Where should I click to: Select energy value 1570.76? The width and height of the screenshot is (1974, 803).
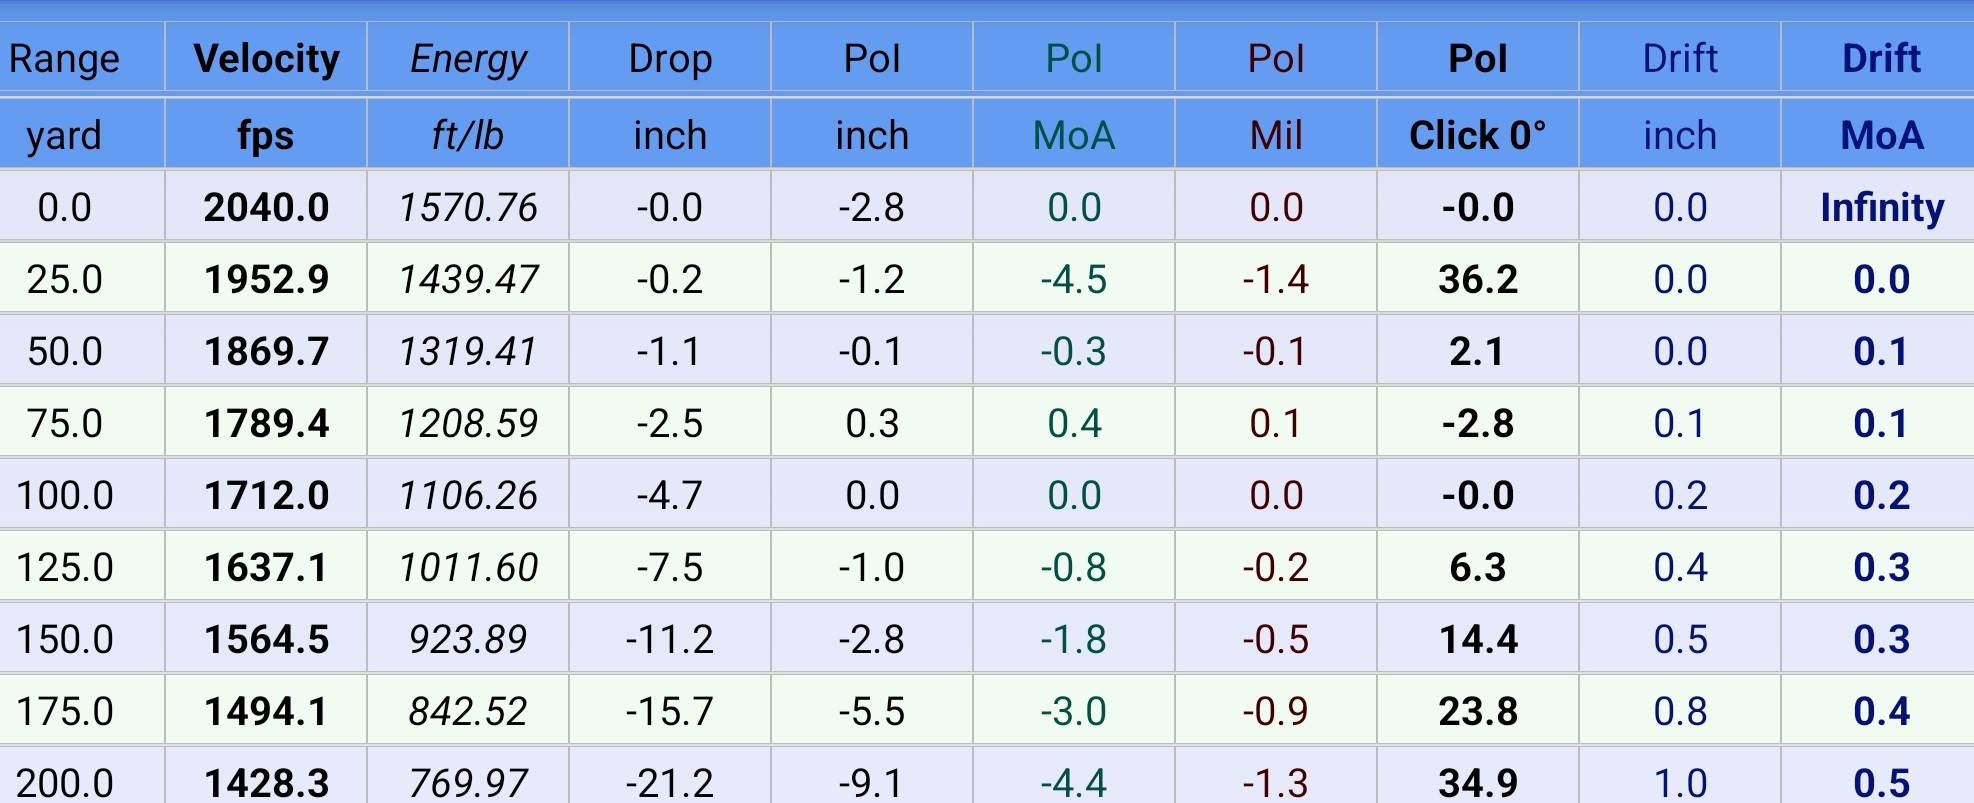click(468, 207)
